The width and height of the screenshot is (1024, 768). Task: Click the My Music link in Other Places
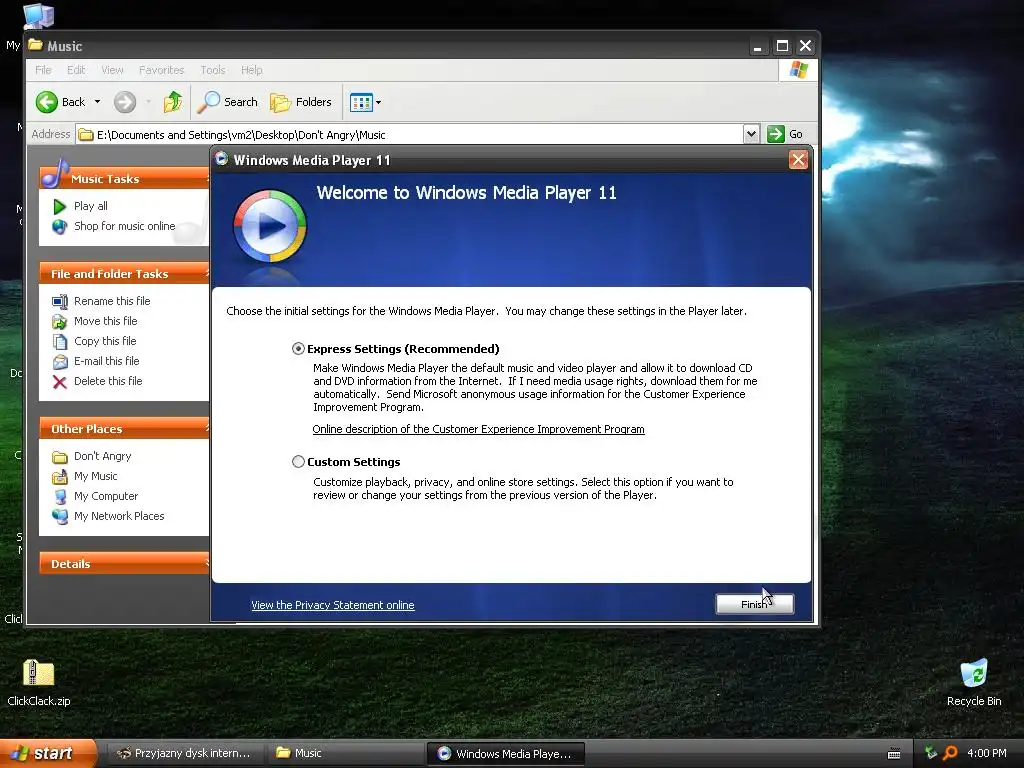click(x=96, y=476)
